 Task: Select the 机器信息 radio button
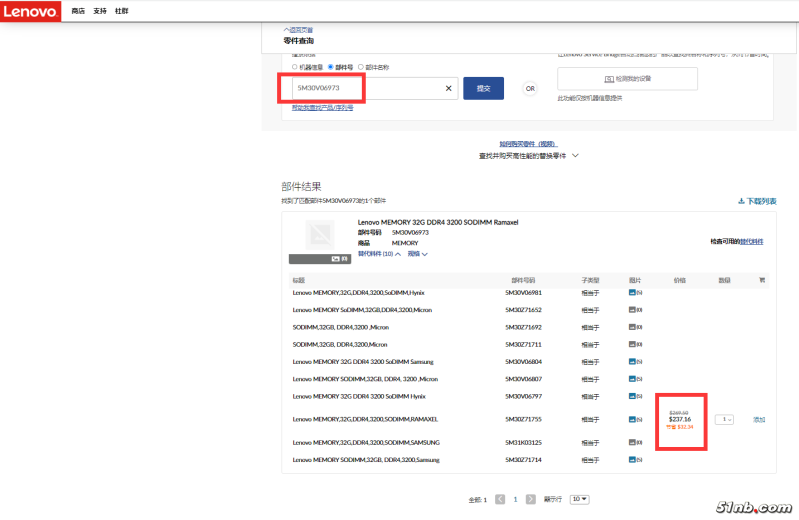click(x=295, y=67)
